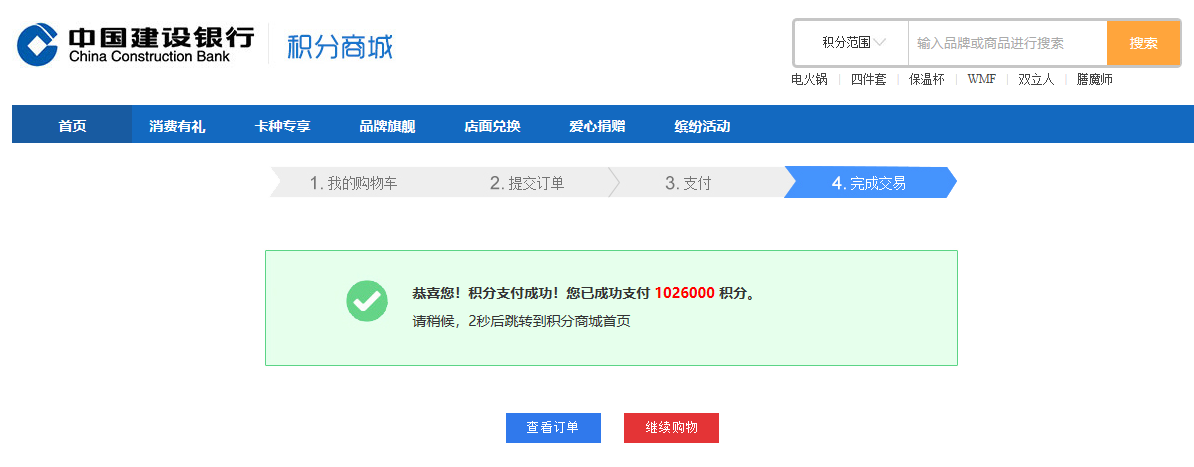Click step 4. 完成交易
The width and height of the screenshot is (1194, 467).
(x=870, y=183)
